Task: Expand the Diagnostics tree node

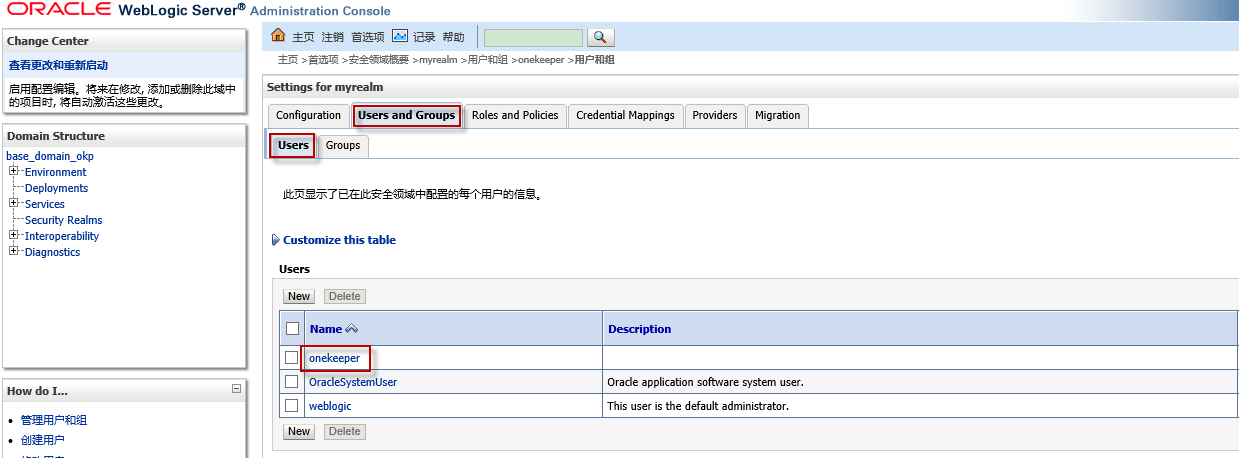Action: point(14,251)
